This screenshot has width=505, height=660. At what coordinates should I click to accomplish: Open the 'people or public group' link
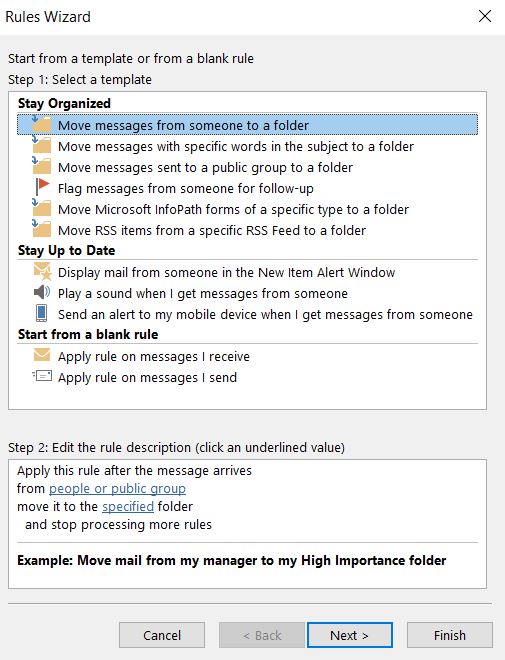pyautogui.click(x=117, y=488)
